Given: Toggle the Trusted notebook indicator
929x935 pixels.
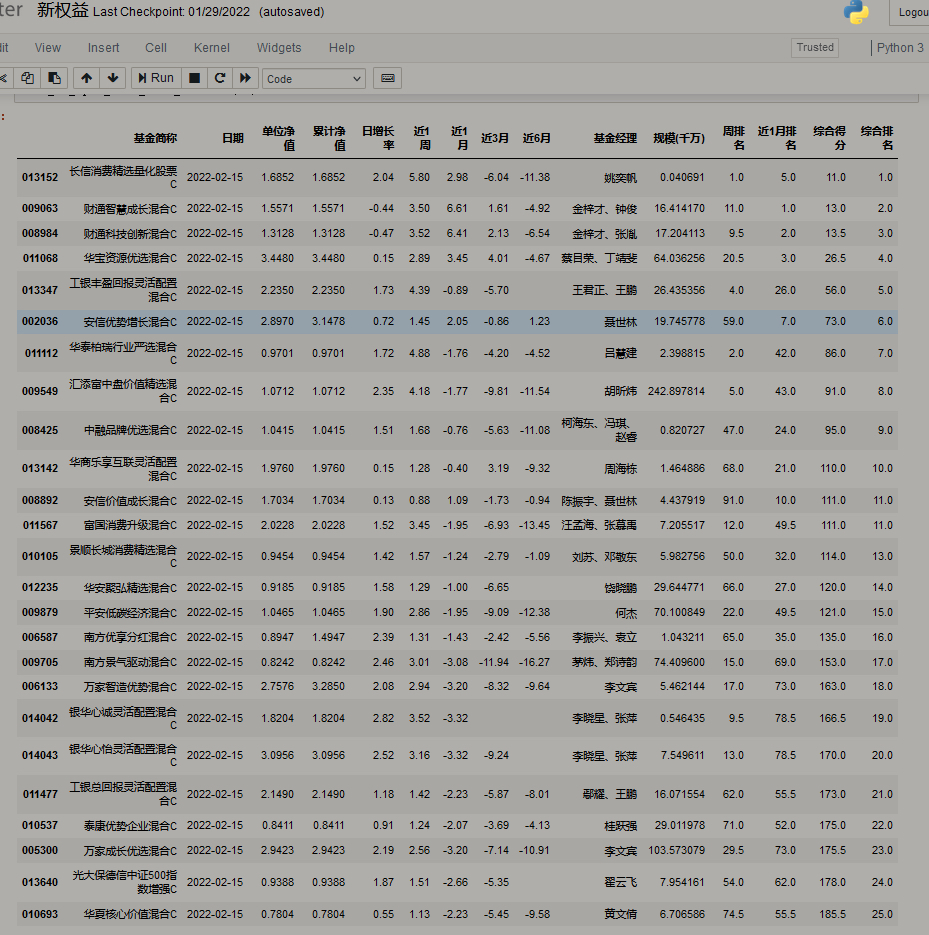Looking at the screenshot, I should (x=815, y=47).
